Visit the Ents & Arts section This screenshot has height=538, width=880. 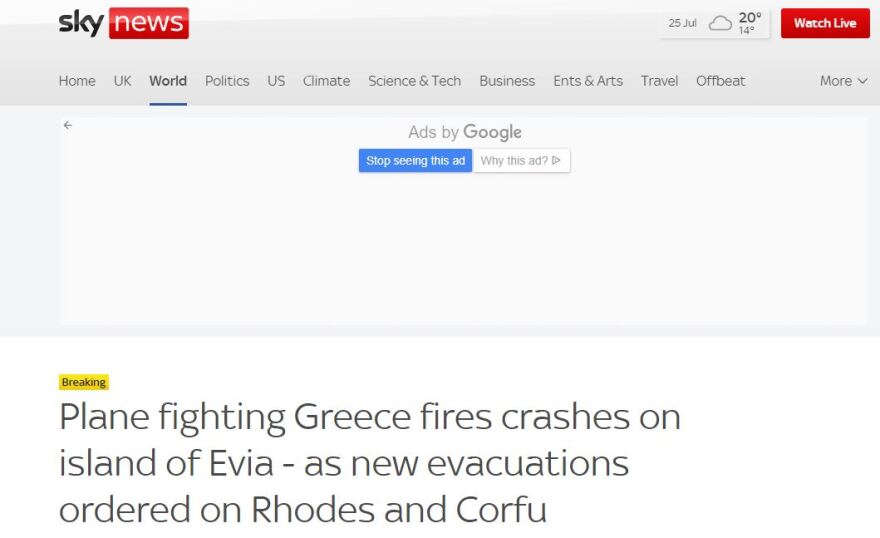coord(588,81)
